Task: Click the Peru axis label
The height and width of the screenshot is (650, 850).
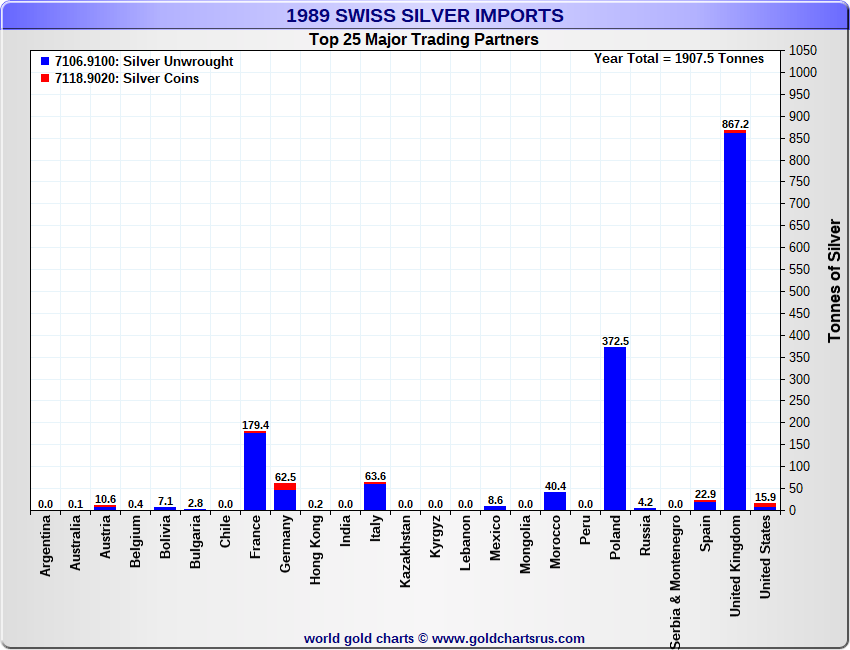Action: click(x=585, y=530)
